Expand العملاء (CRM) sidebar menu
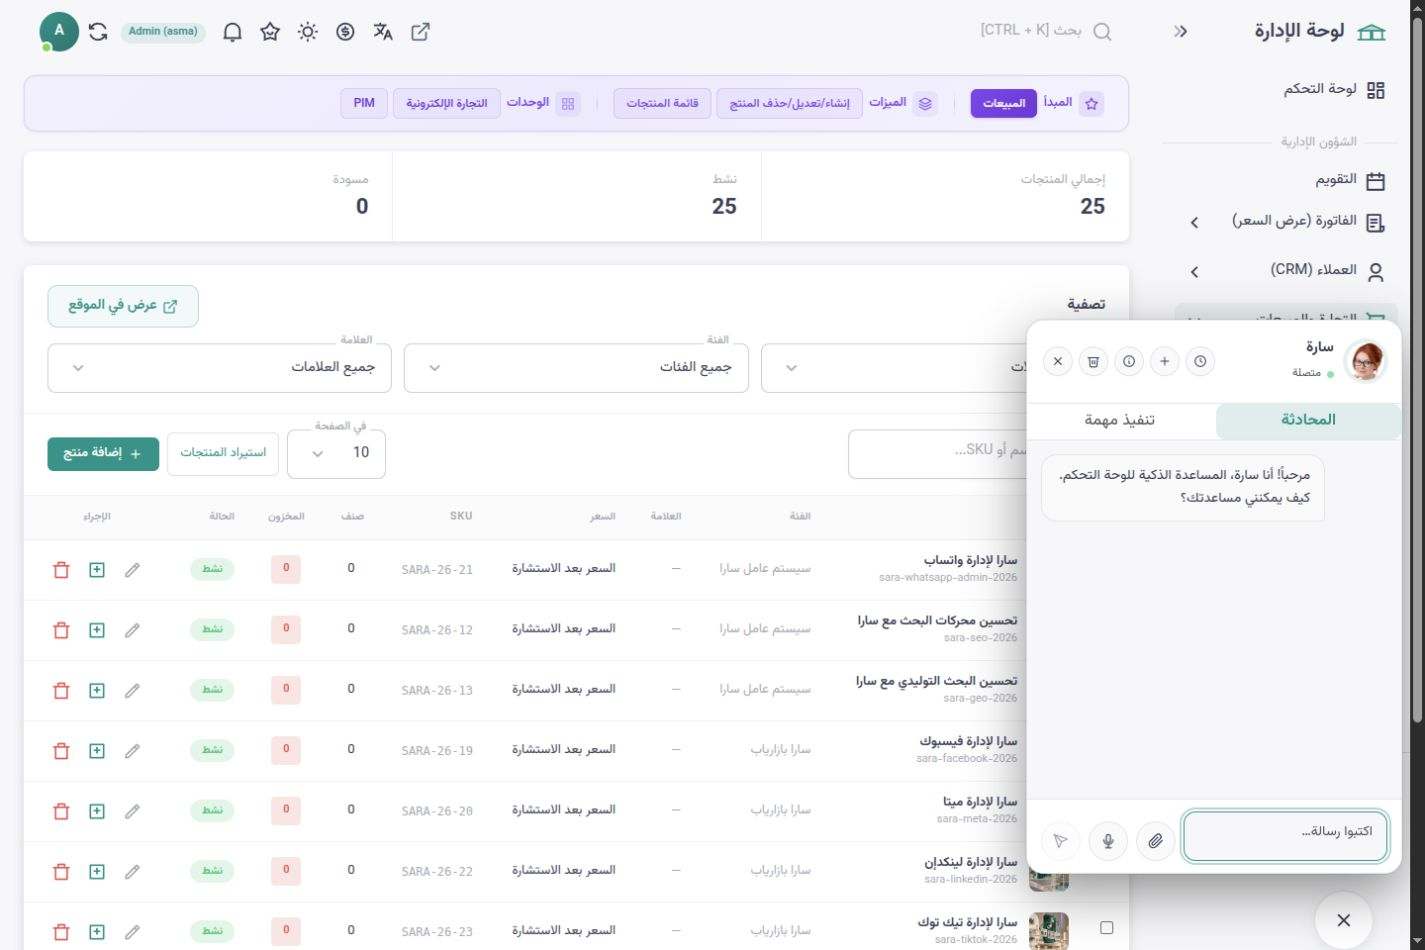The width and height of the screenshot is (1425, 950). coord(1289,271)
